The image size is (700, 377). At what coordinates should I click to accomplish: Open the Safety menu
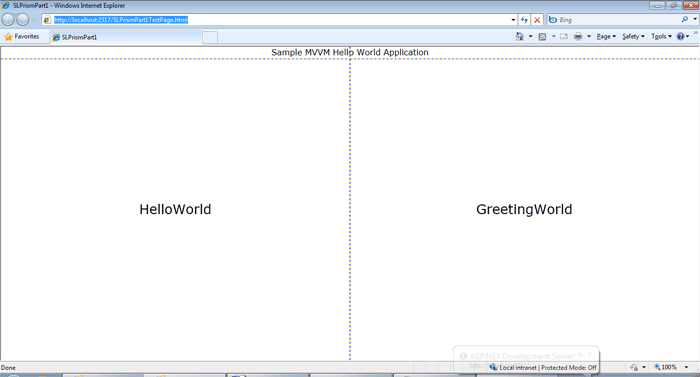[x=633, y=37]
